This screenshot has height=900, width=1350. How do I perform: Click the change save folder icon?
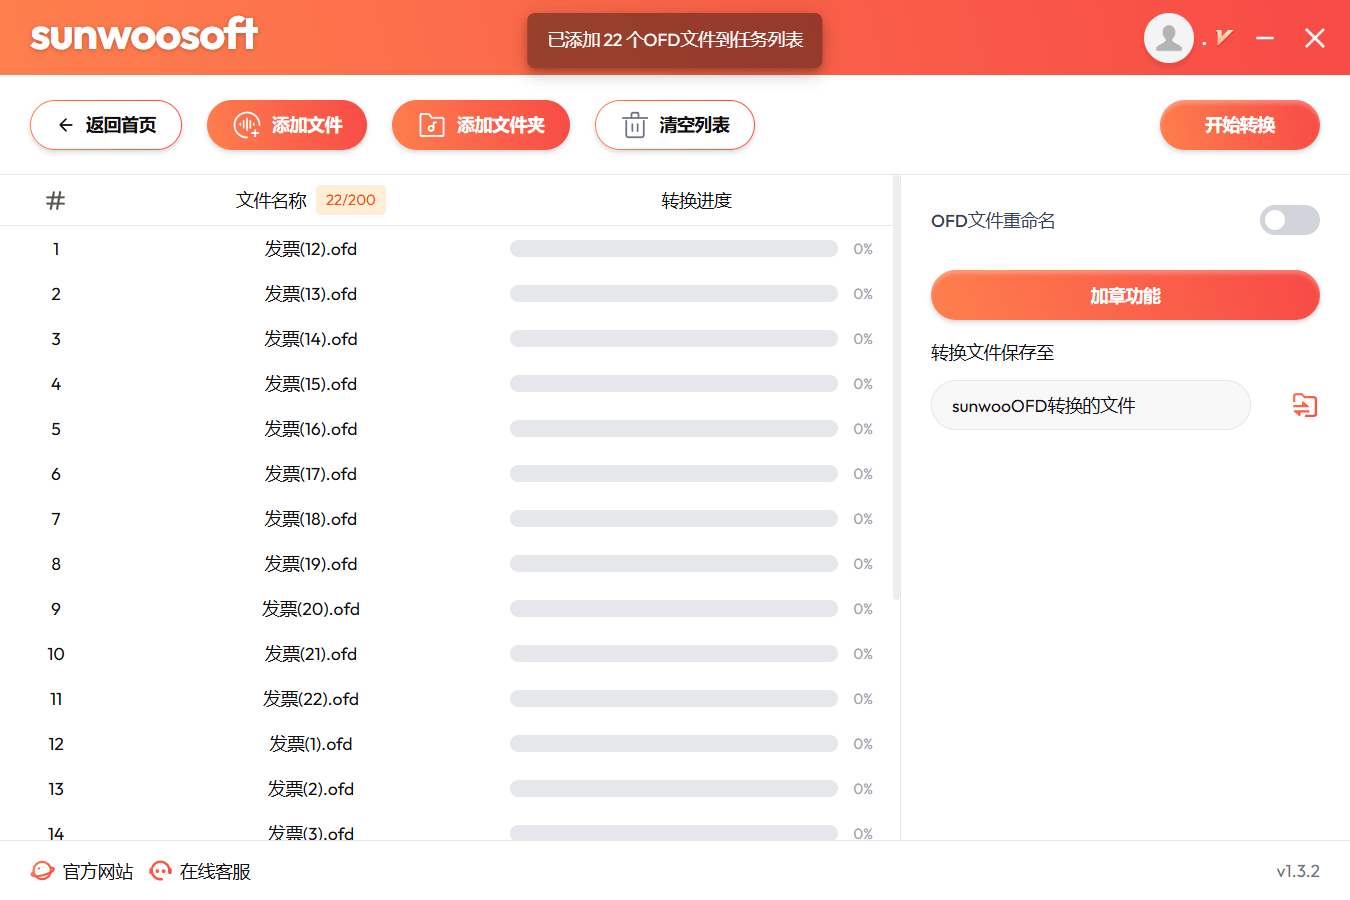(x=1304, y=405)
